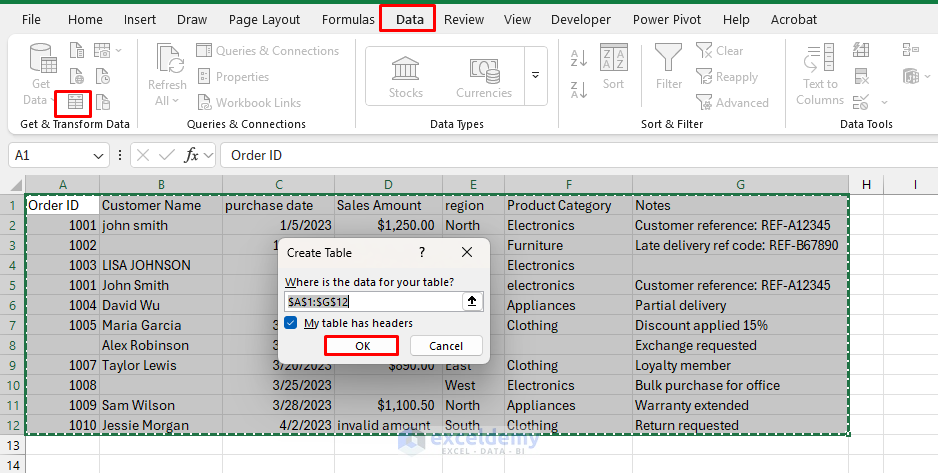
Task: Switch to the View tab
Action: pos(517,20)
